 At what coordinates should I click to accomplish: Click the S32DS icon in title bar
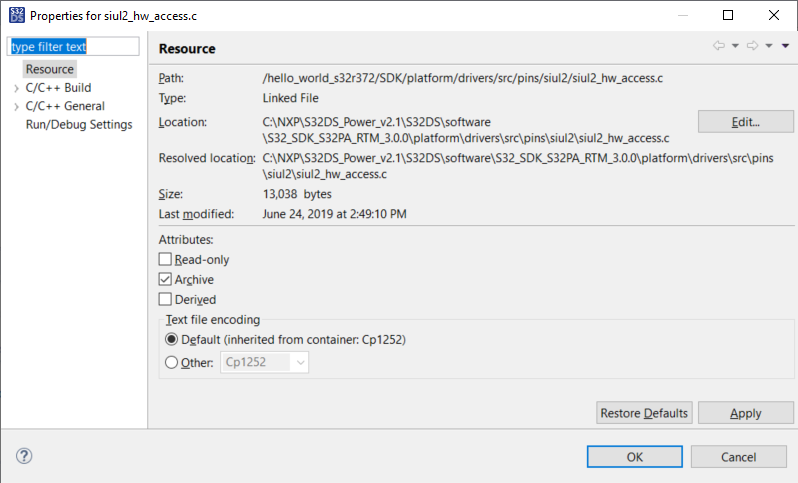[x=14, y=15]
